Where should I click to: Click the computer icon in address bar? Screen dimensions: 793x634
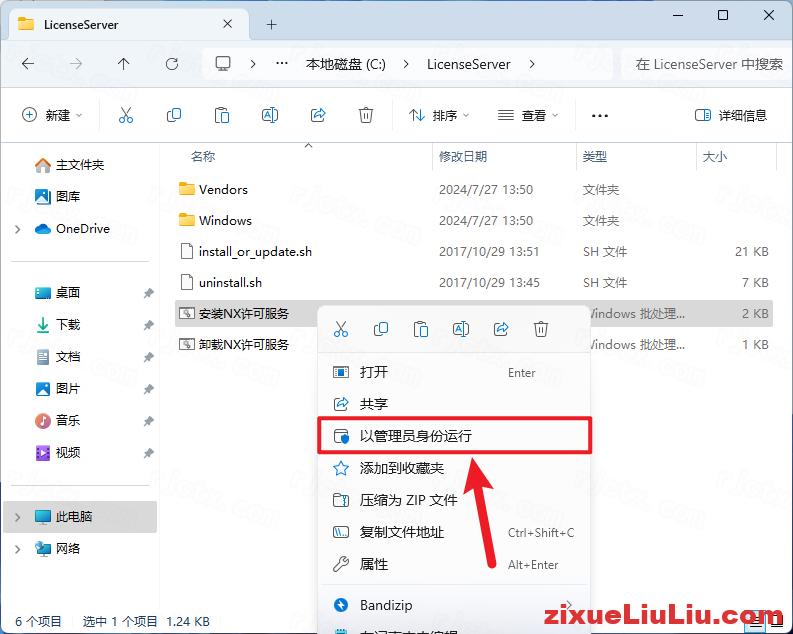(223, 64)
